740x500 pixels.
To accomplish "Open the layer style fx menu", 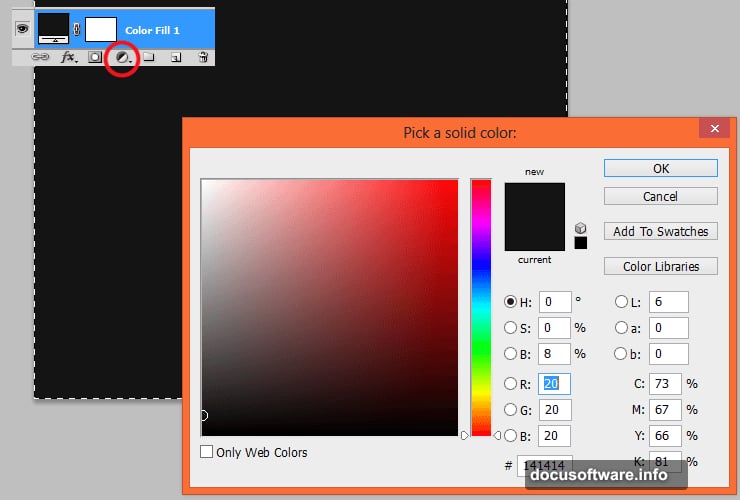I will (69, 58).
